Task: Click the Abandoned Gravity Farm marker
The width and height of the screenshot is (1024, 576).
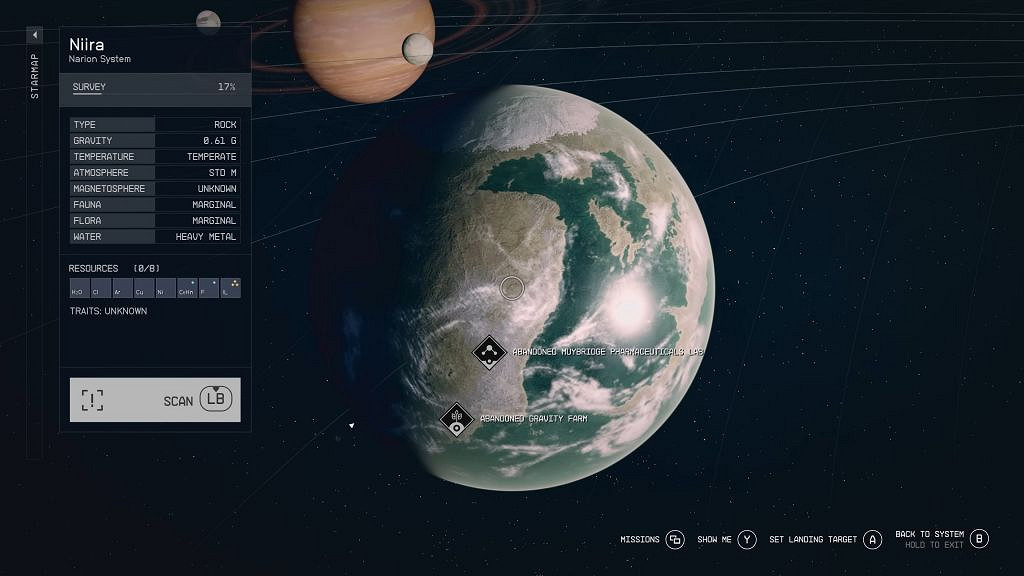Action: coord(458,419)
